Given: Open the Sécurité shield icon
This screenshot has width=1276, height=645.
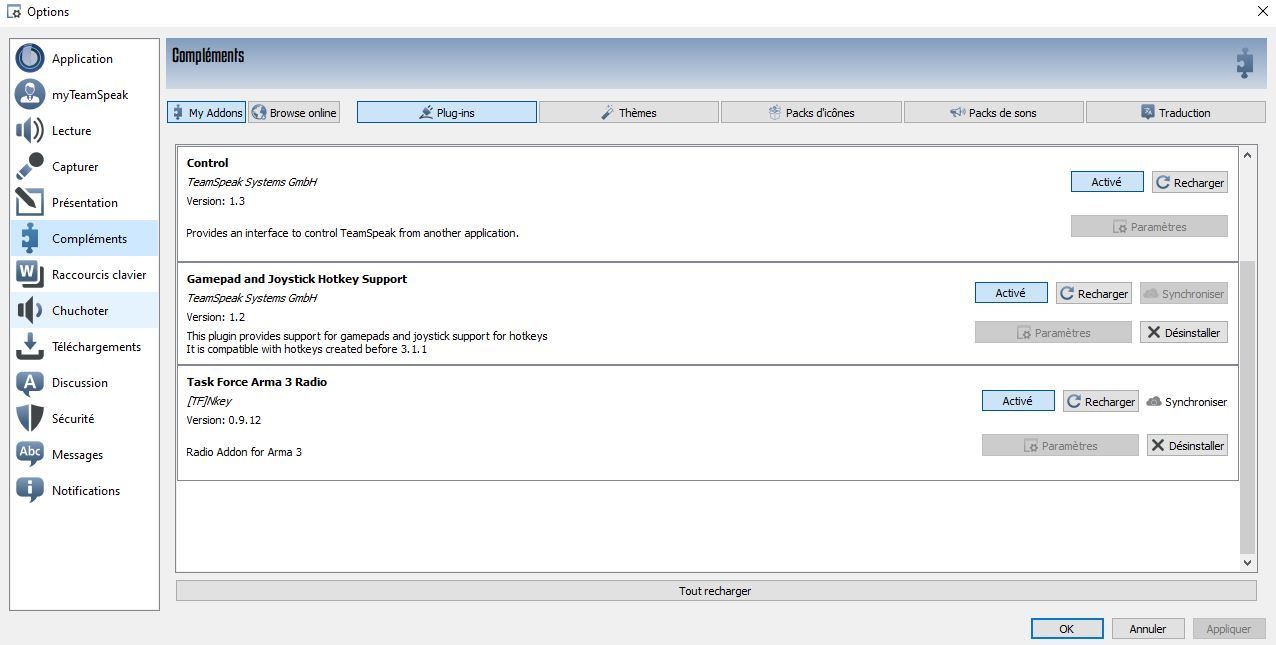Looking at the screenshot, I should coord(30,418).
